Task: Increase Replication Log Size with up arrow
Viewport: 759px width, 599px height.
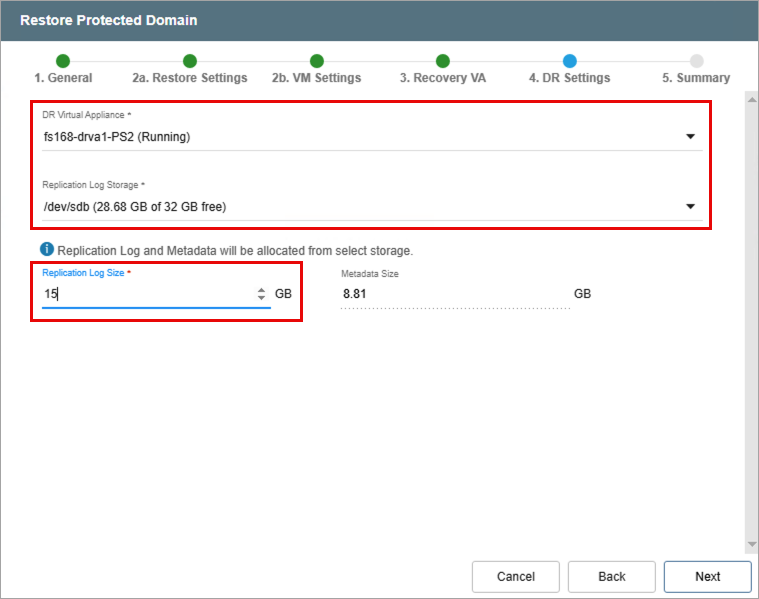Action: click(x=262, y=290)
